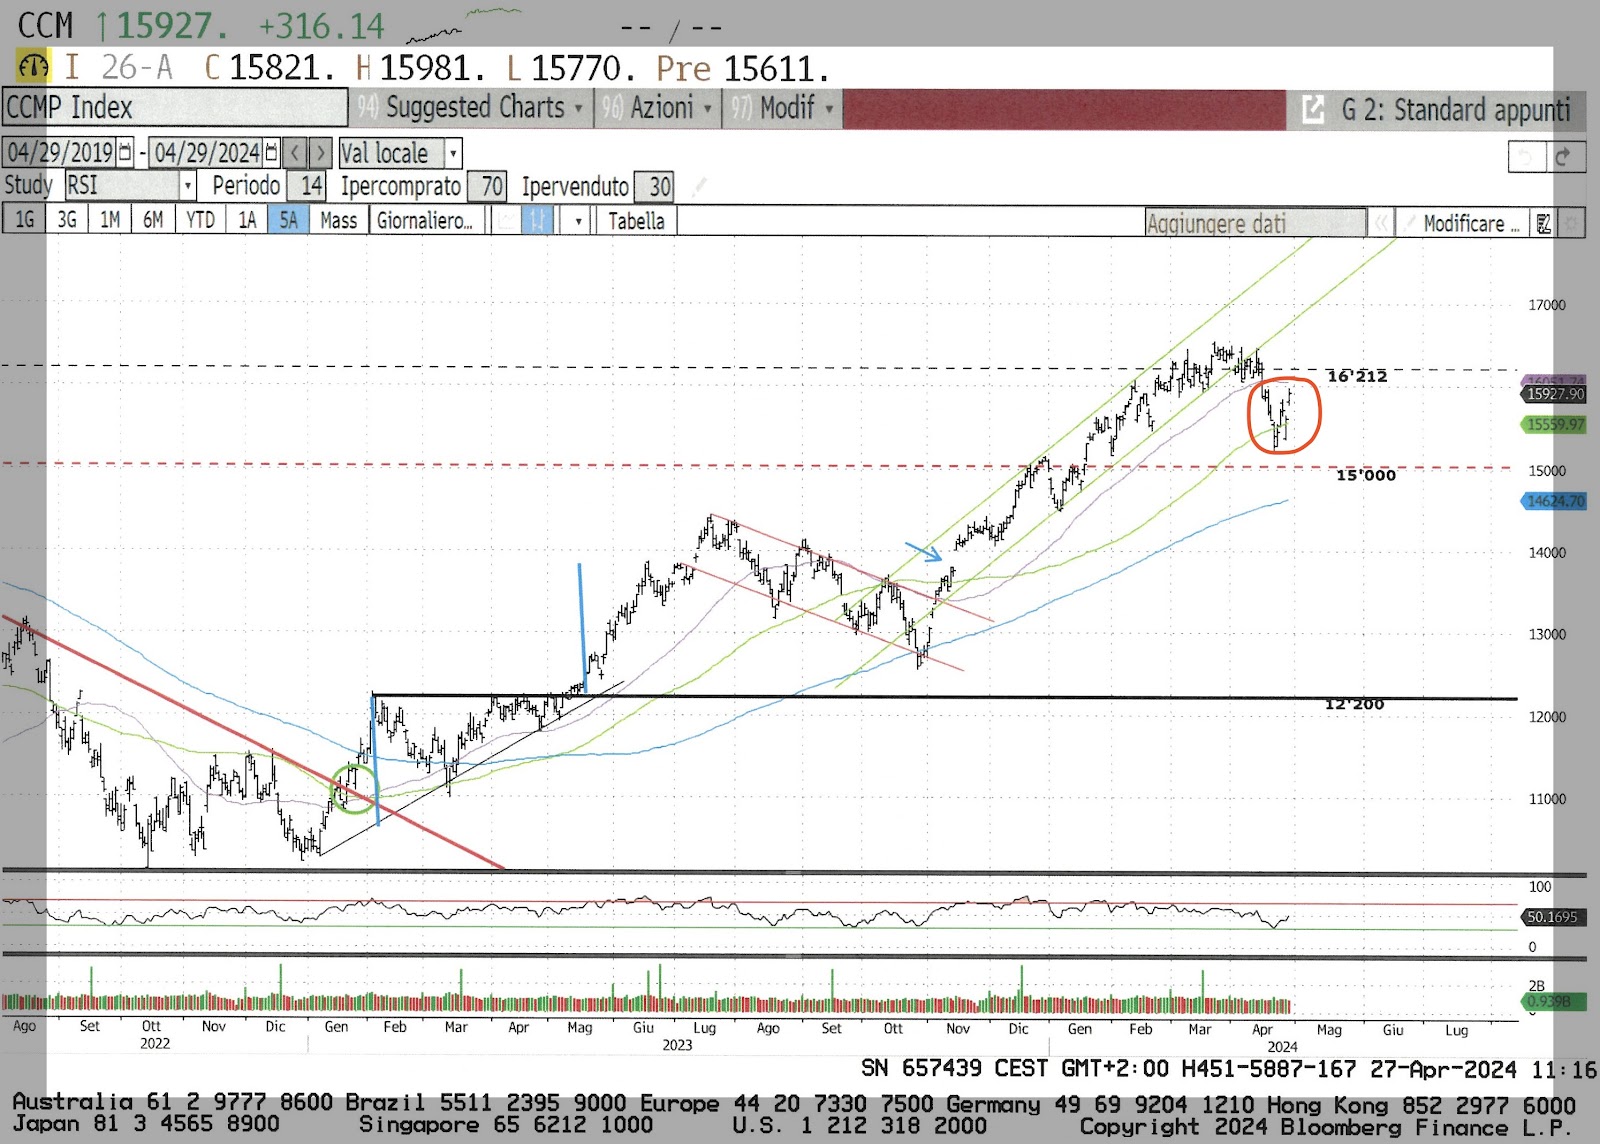1600x1144 pixels.
Task: Click the redo arrow icon
Action: coord(1566,157)
